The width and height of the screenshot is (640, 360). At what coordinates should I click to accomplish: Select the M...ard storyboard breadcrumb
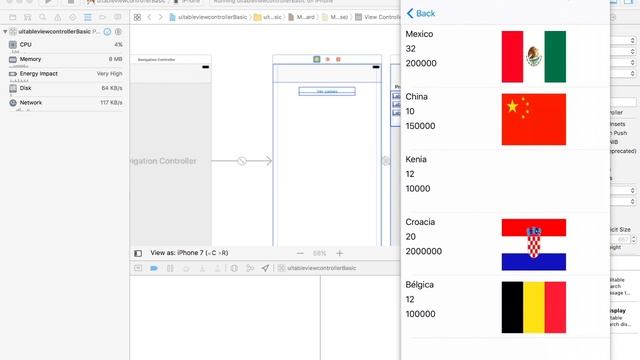click(x=301, y=17)
